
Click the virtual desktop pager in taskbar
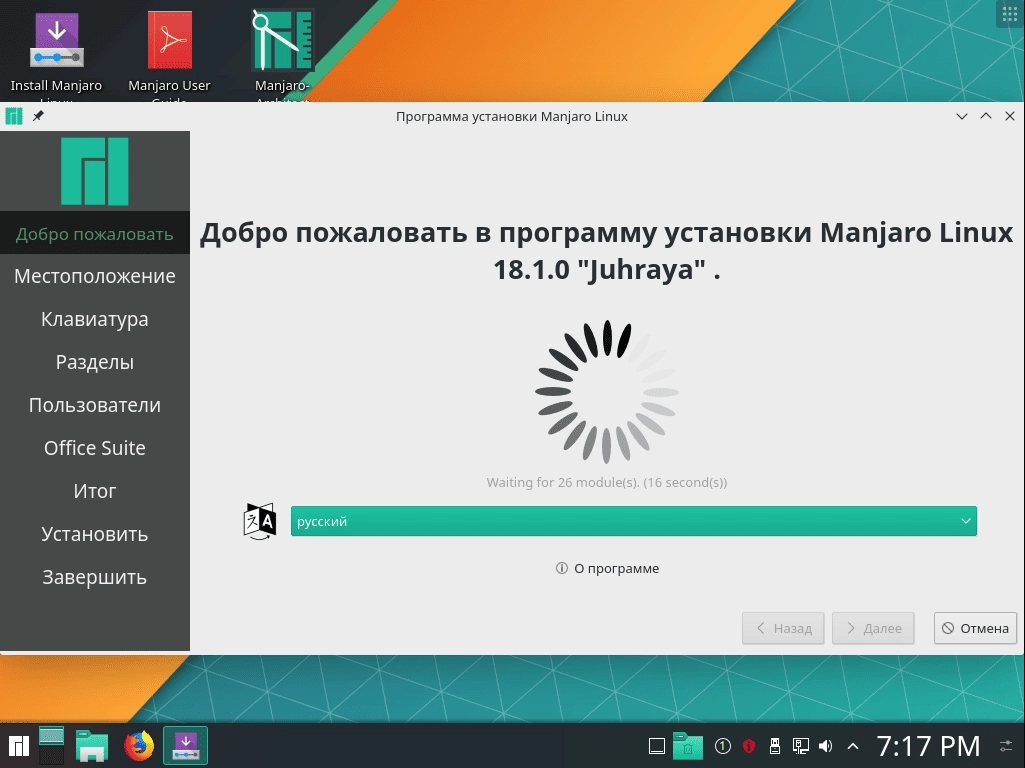click(x=52, y=746)
